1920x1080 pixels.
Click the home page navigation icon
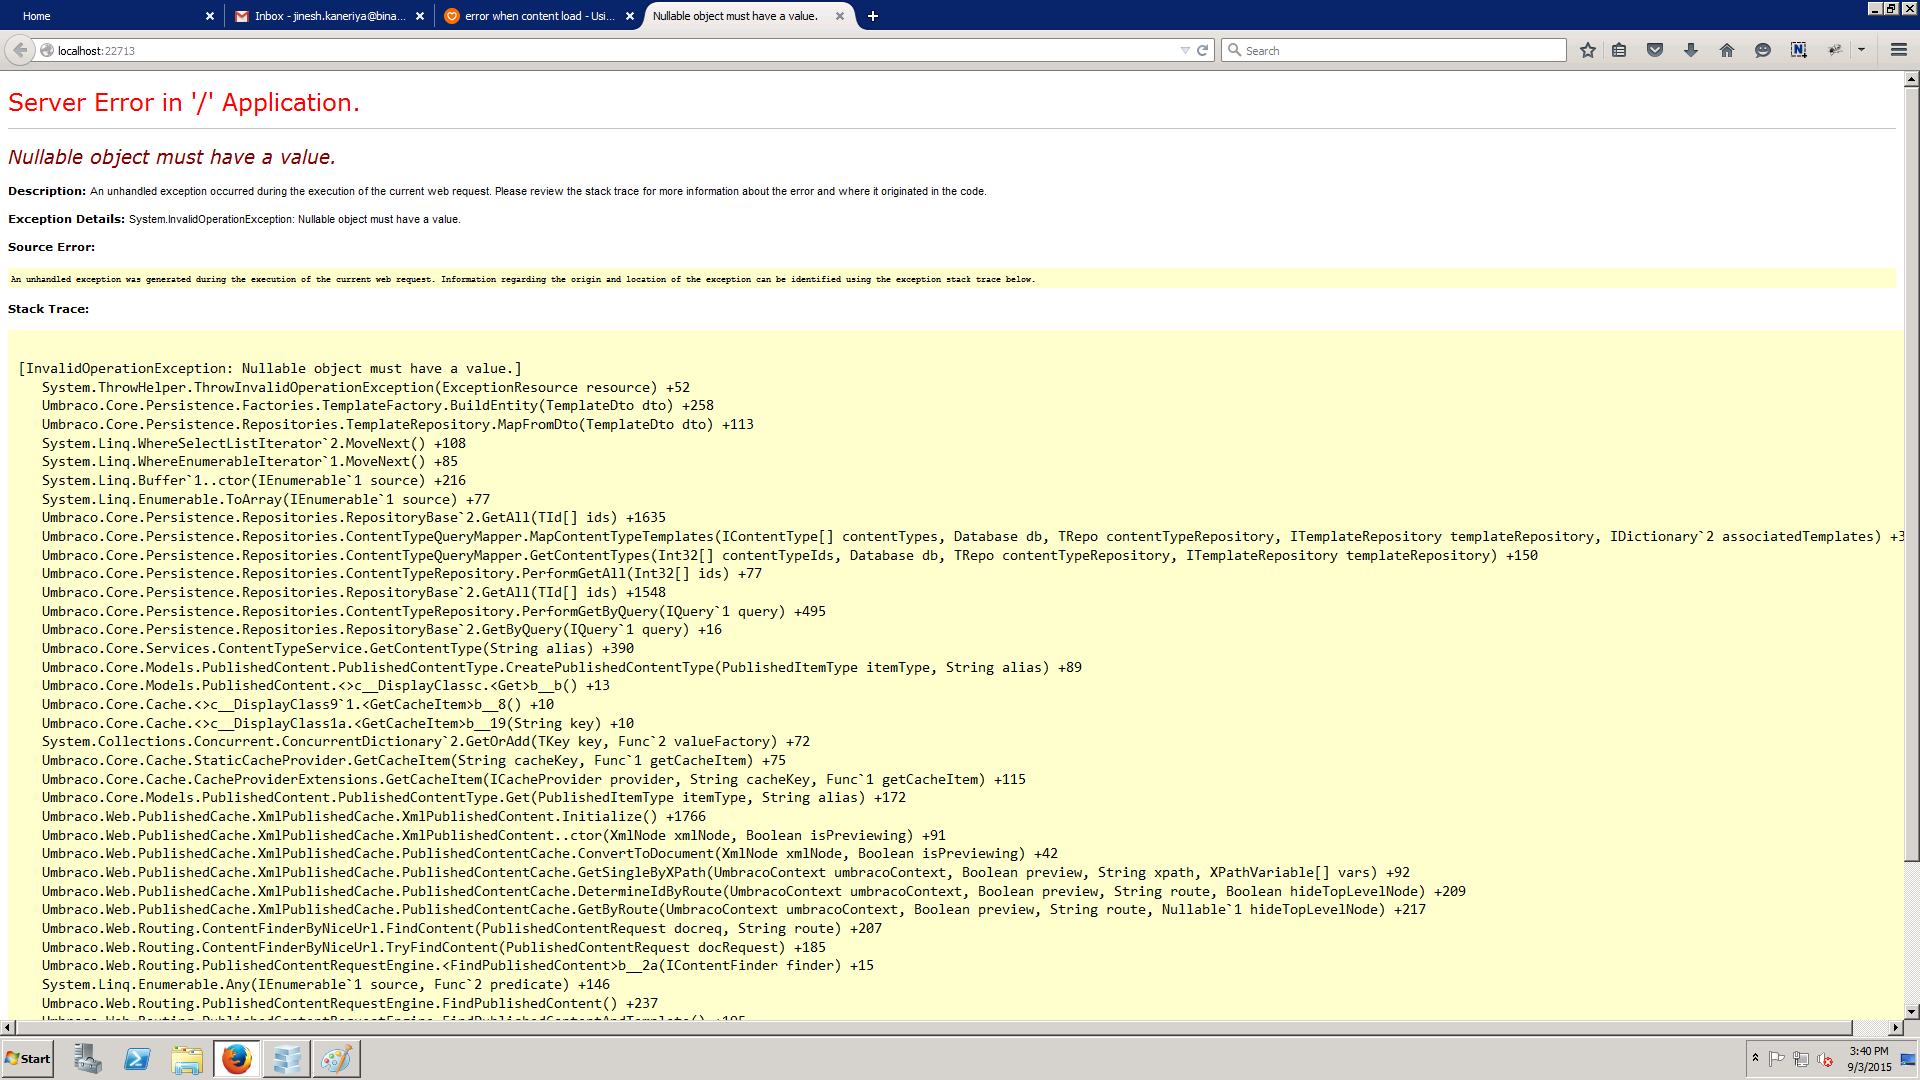tap(1727, 50)
